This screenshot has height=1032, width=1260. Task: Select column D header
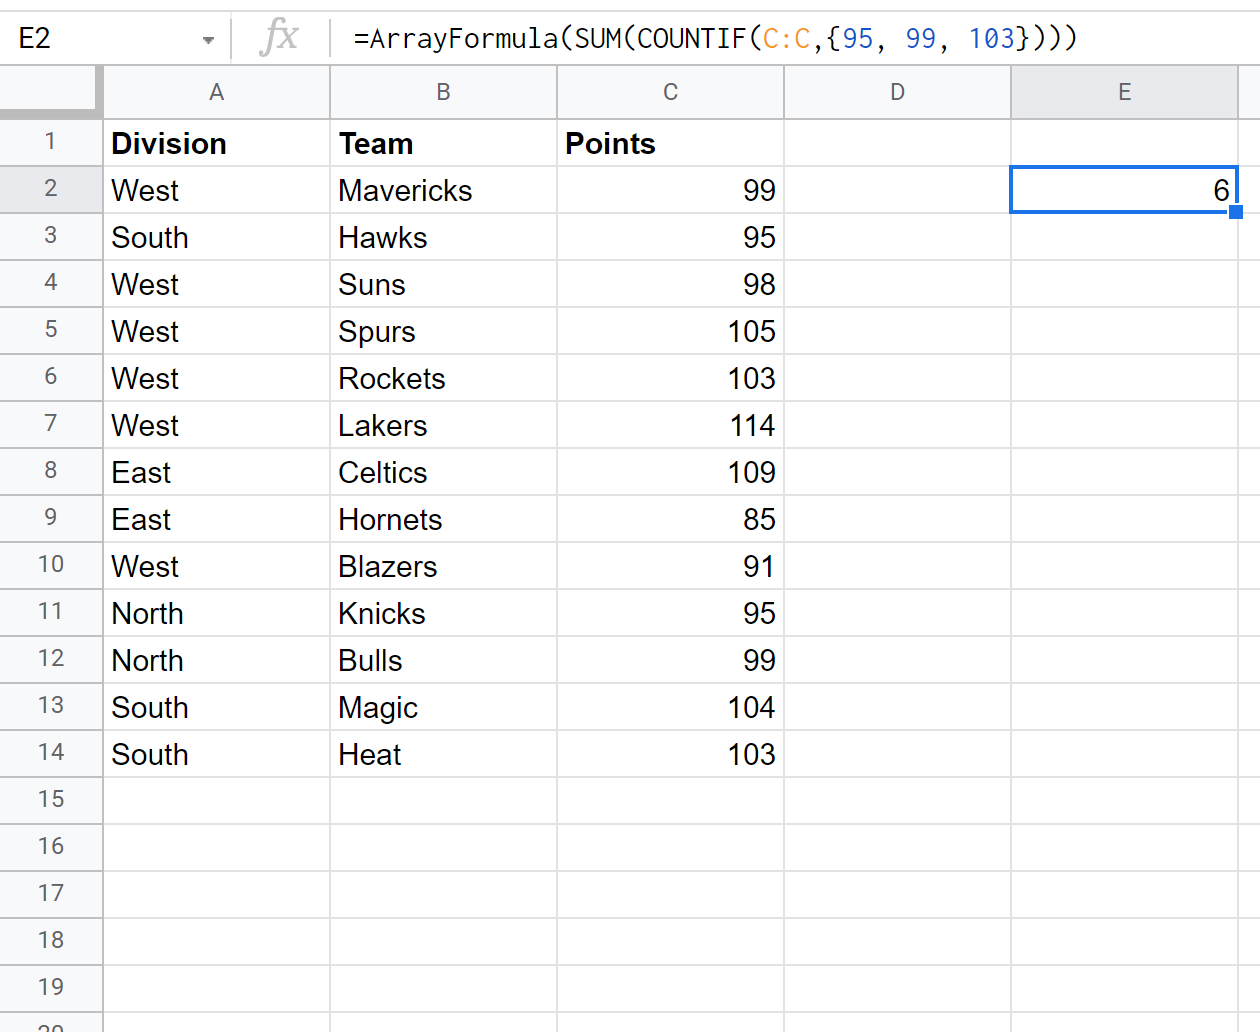[897, 93]
